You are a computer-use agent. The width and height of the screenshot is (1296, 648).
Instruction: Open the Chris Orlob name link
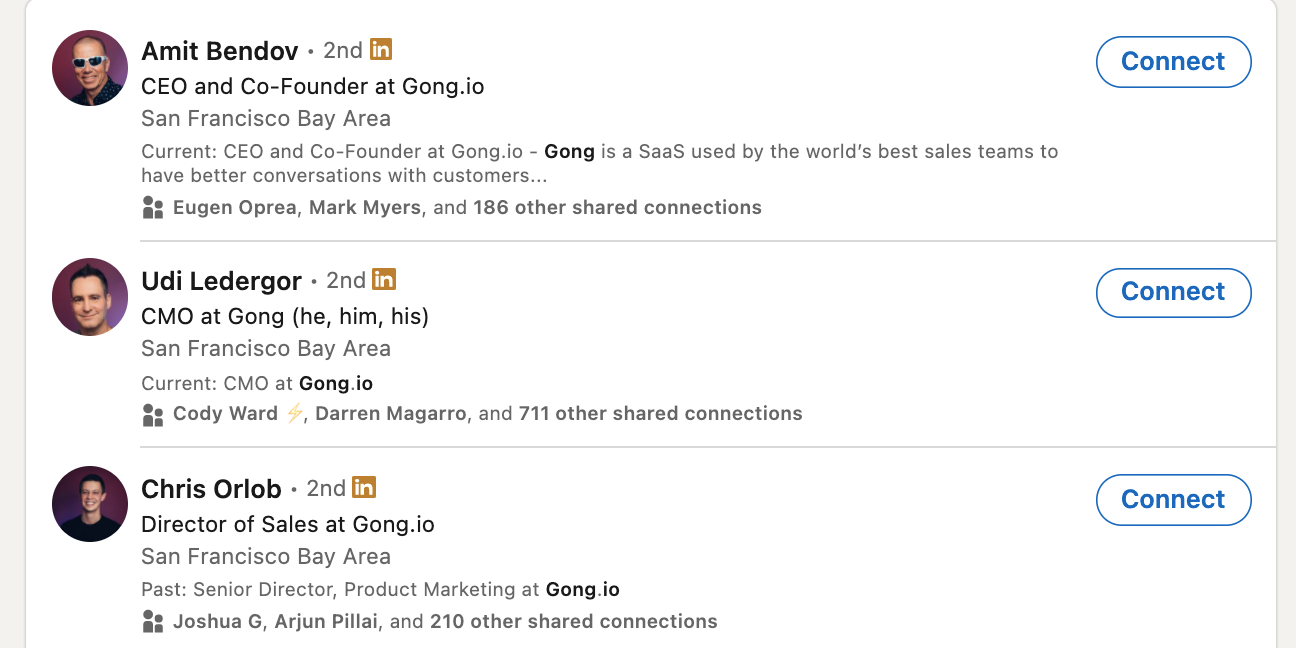(211, 489)
